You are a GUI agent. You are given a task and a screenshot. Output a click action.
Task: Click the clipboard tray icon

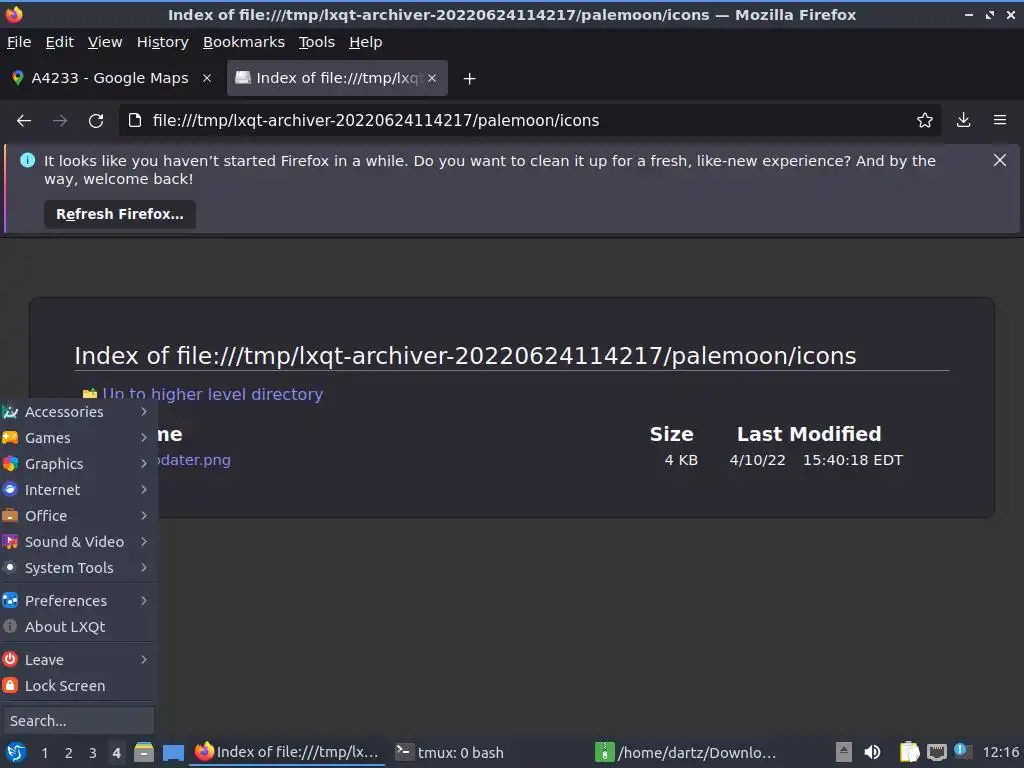[x=909, y=752]
